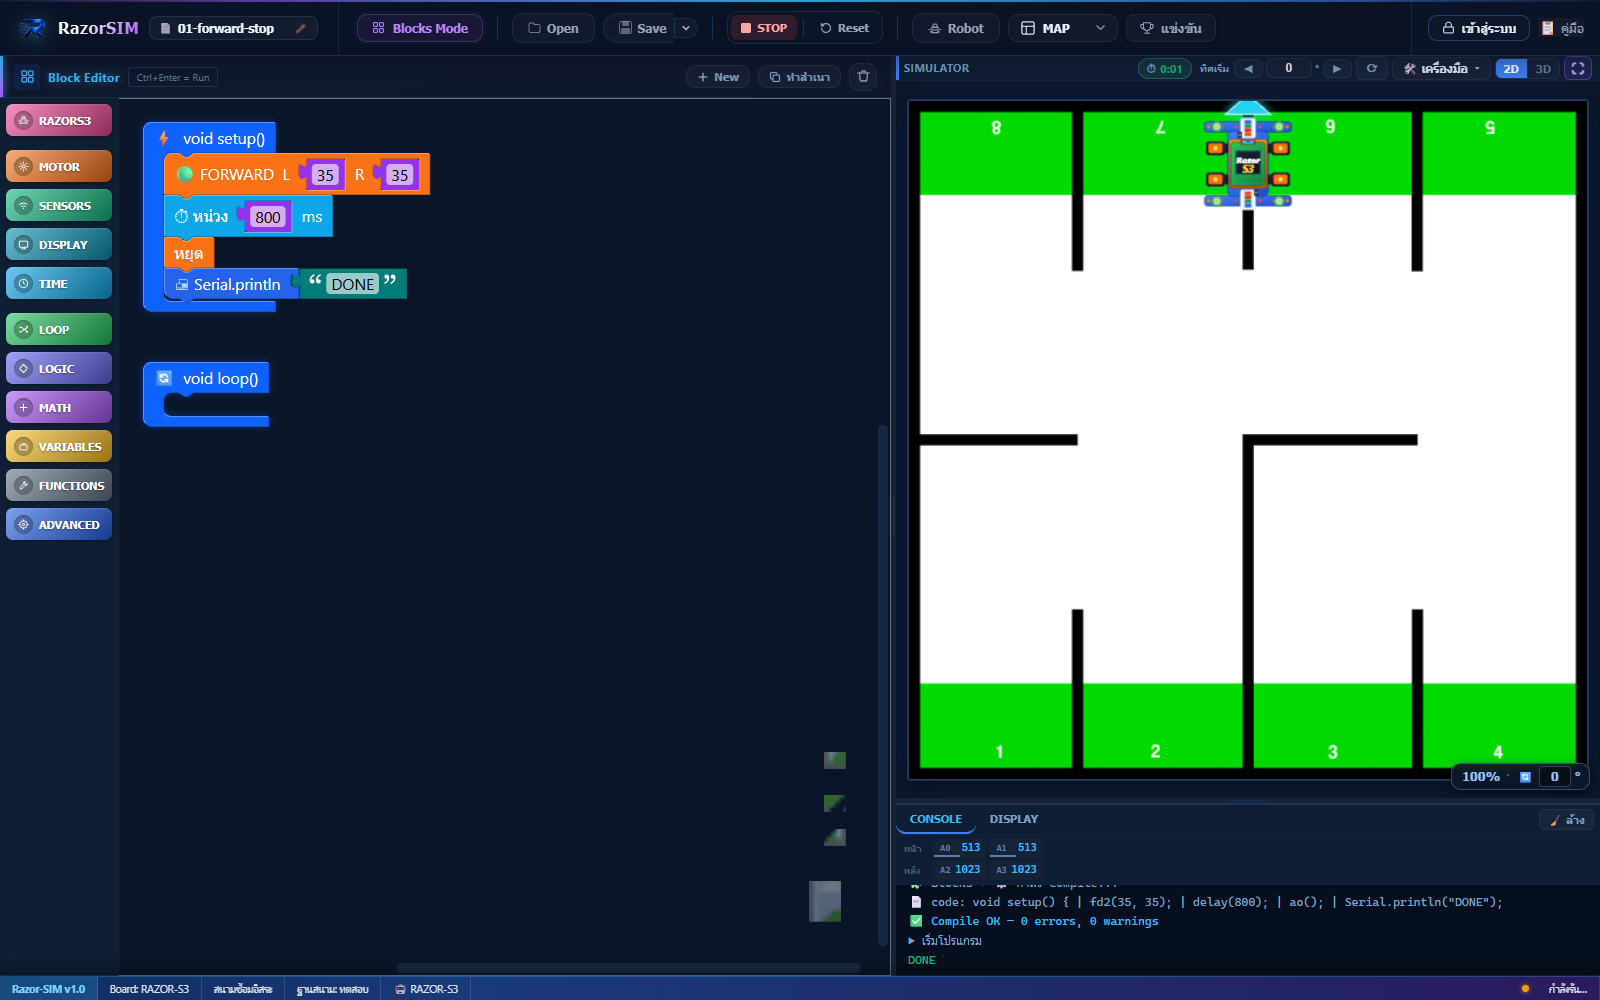Click the ทำสำเนา duplicate button
The height and width of the screenshot is (1000, 1600).
click(x=800, y=77)
